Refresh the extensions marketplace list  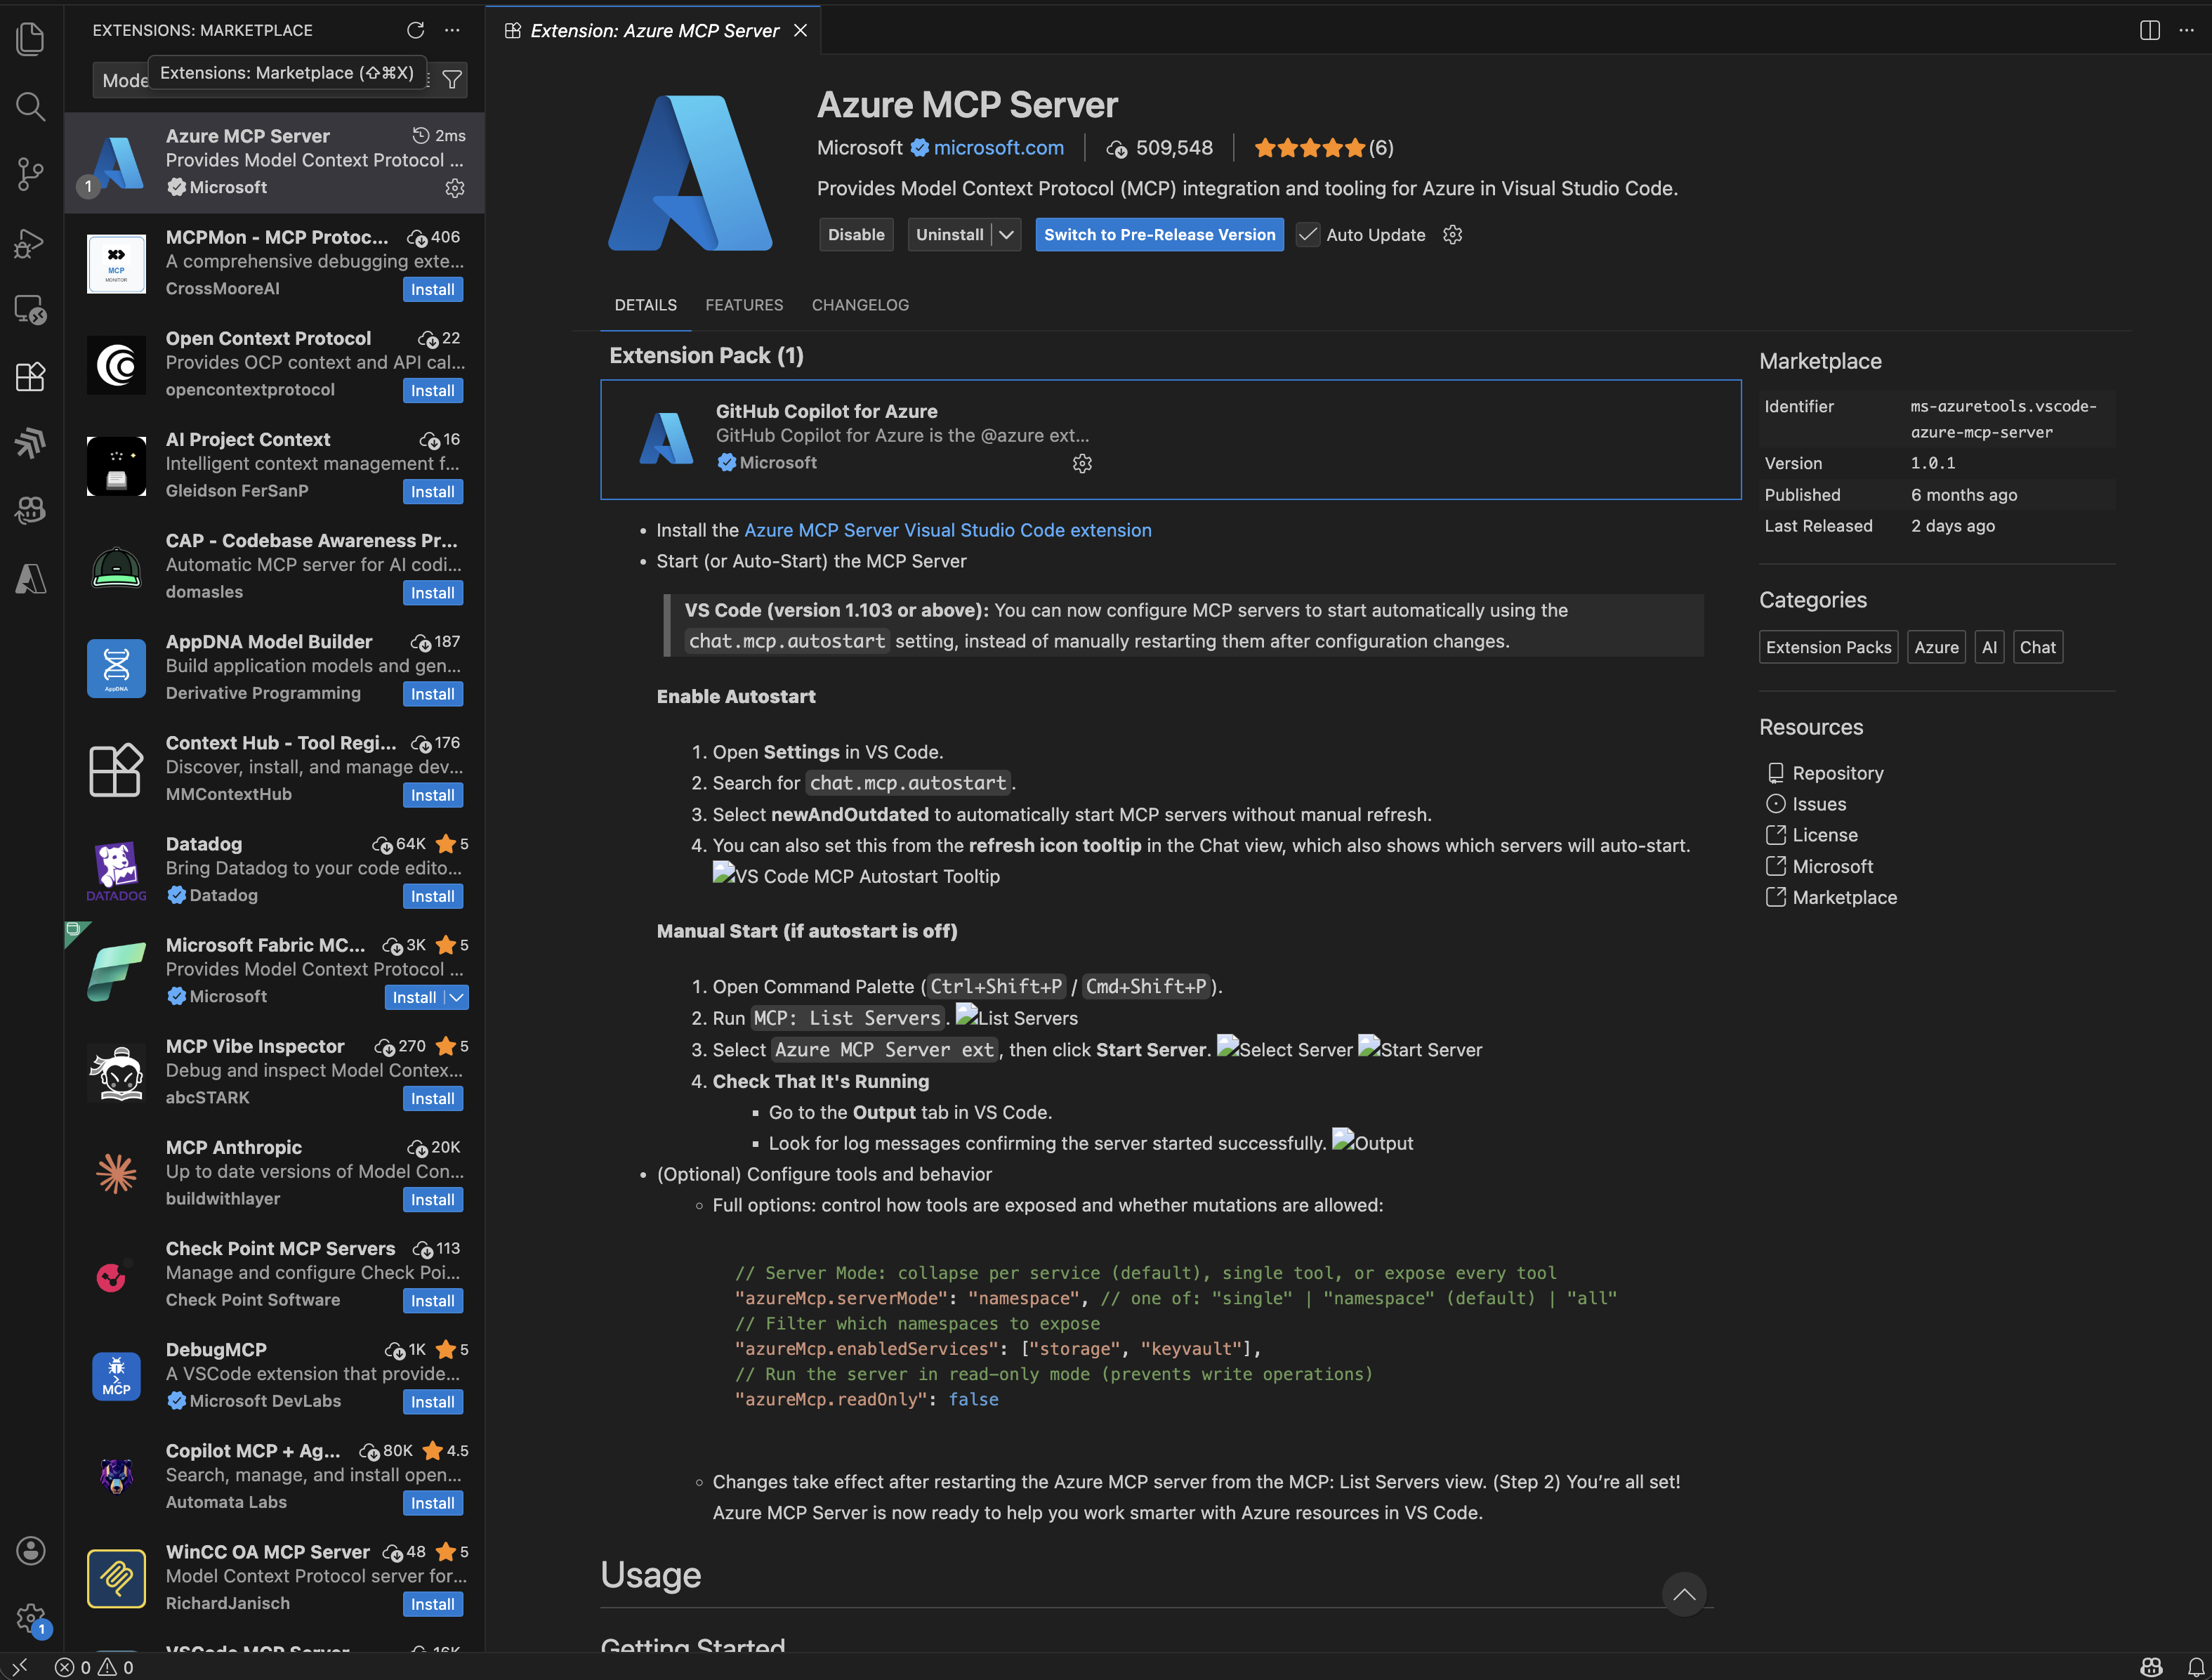click(415, 30)
